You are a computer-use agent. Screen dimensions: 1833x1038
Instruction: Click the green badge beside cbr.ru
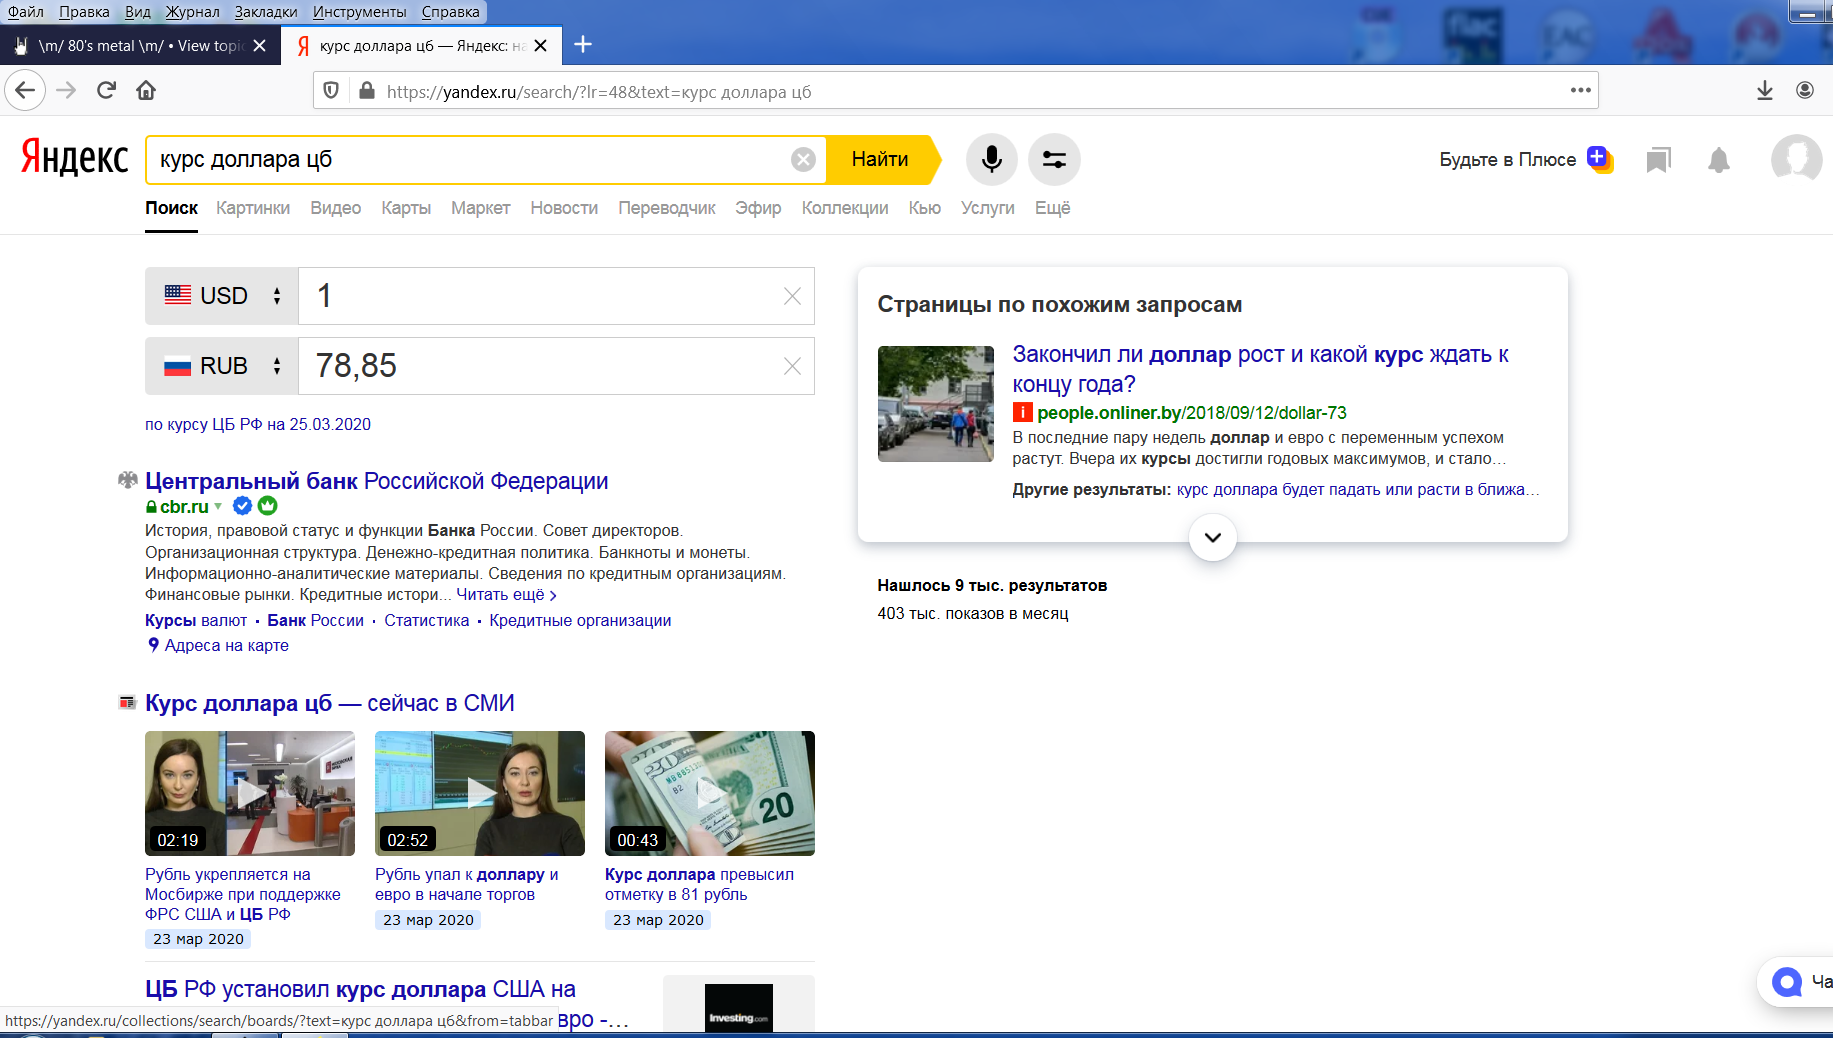click(268, 506)
